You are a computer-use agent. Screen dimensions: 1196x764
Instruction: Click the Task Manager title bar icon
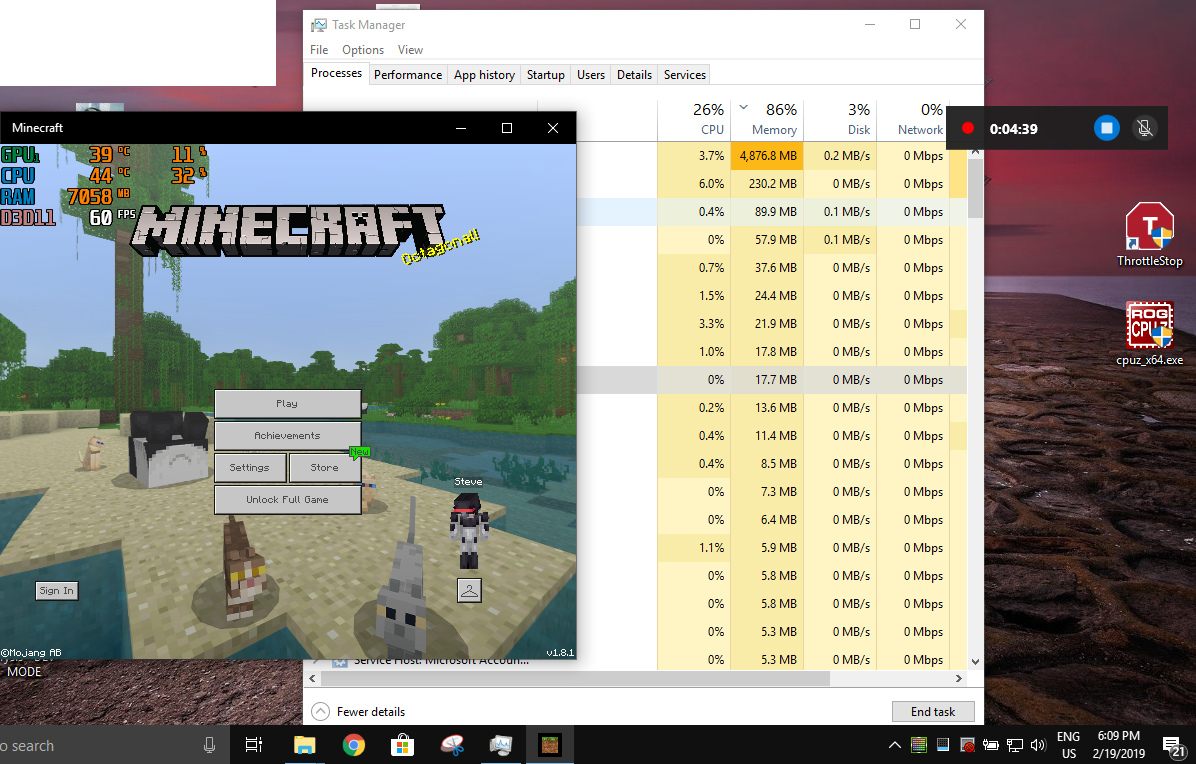click(319, 25)
